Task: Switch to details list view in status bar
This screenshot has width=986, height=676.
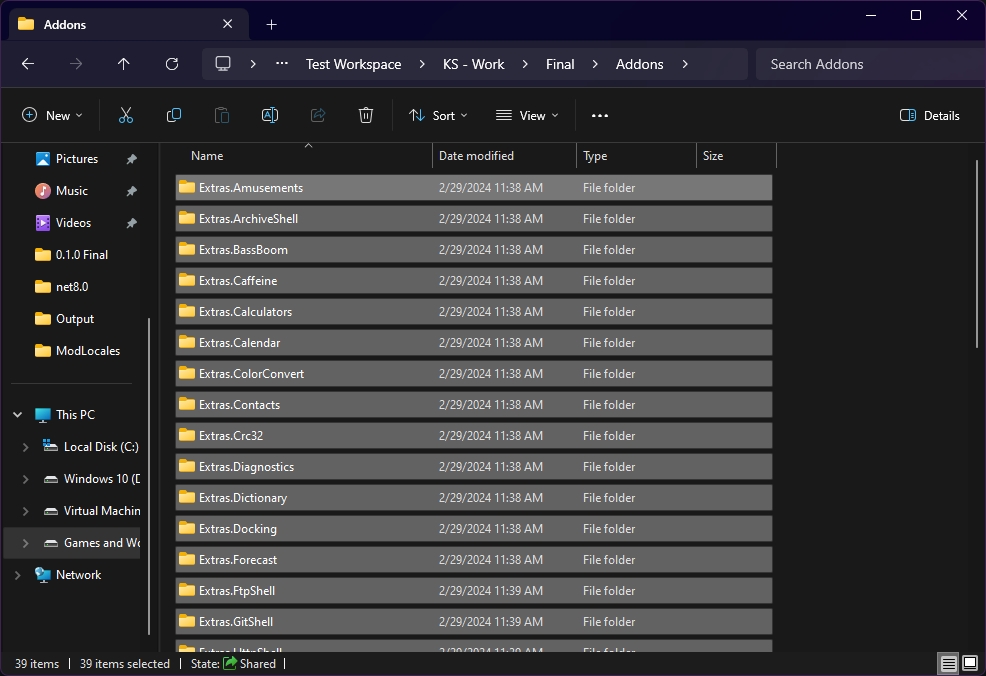Action: pos(947,663)
